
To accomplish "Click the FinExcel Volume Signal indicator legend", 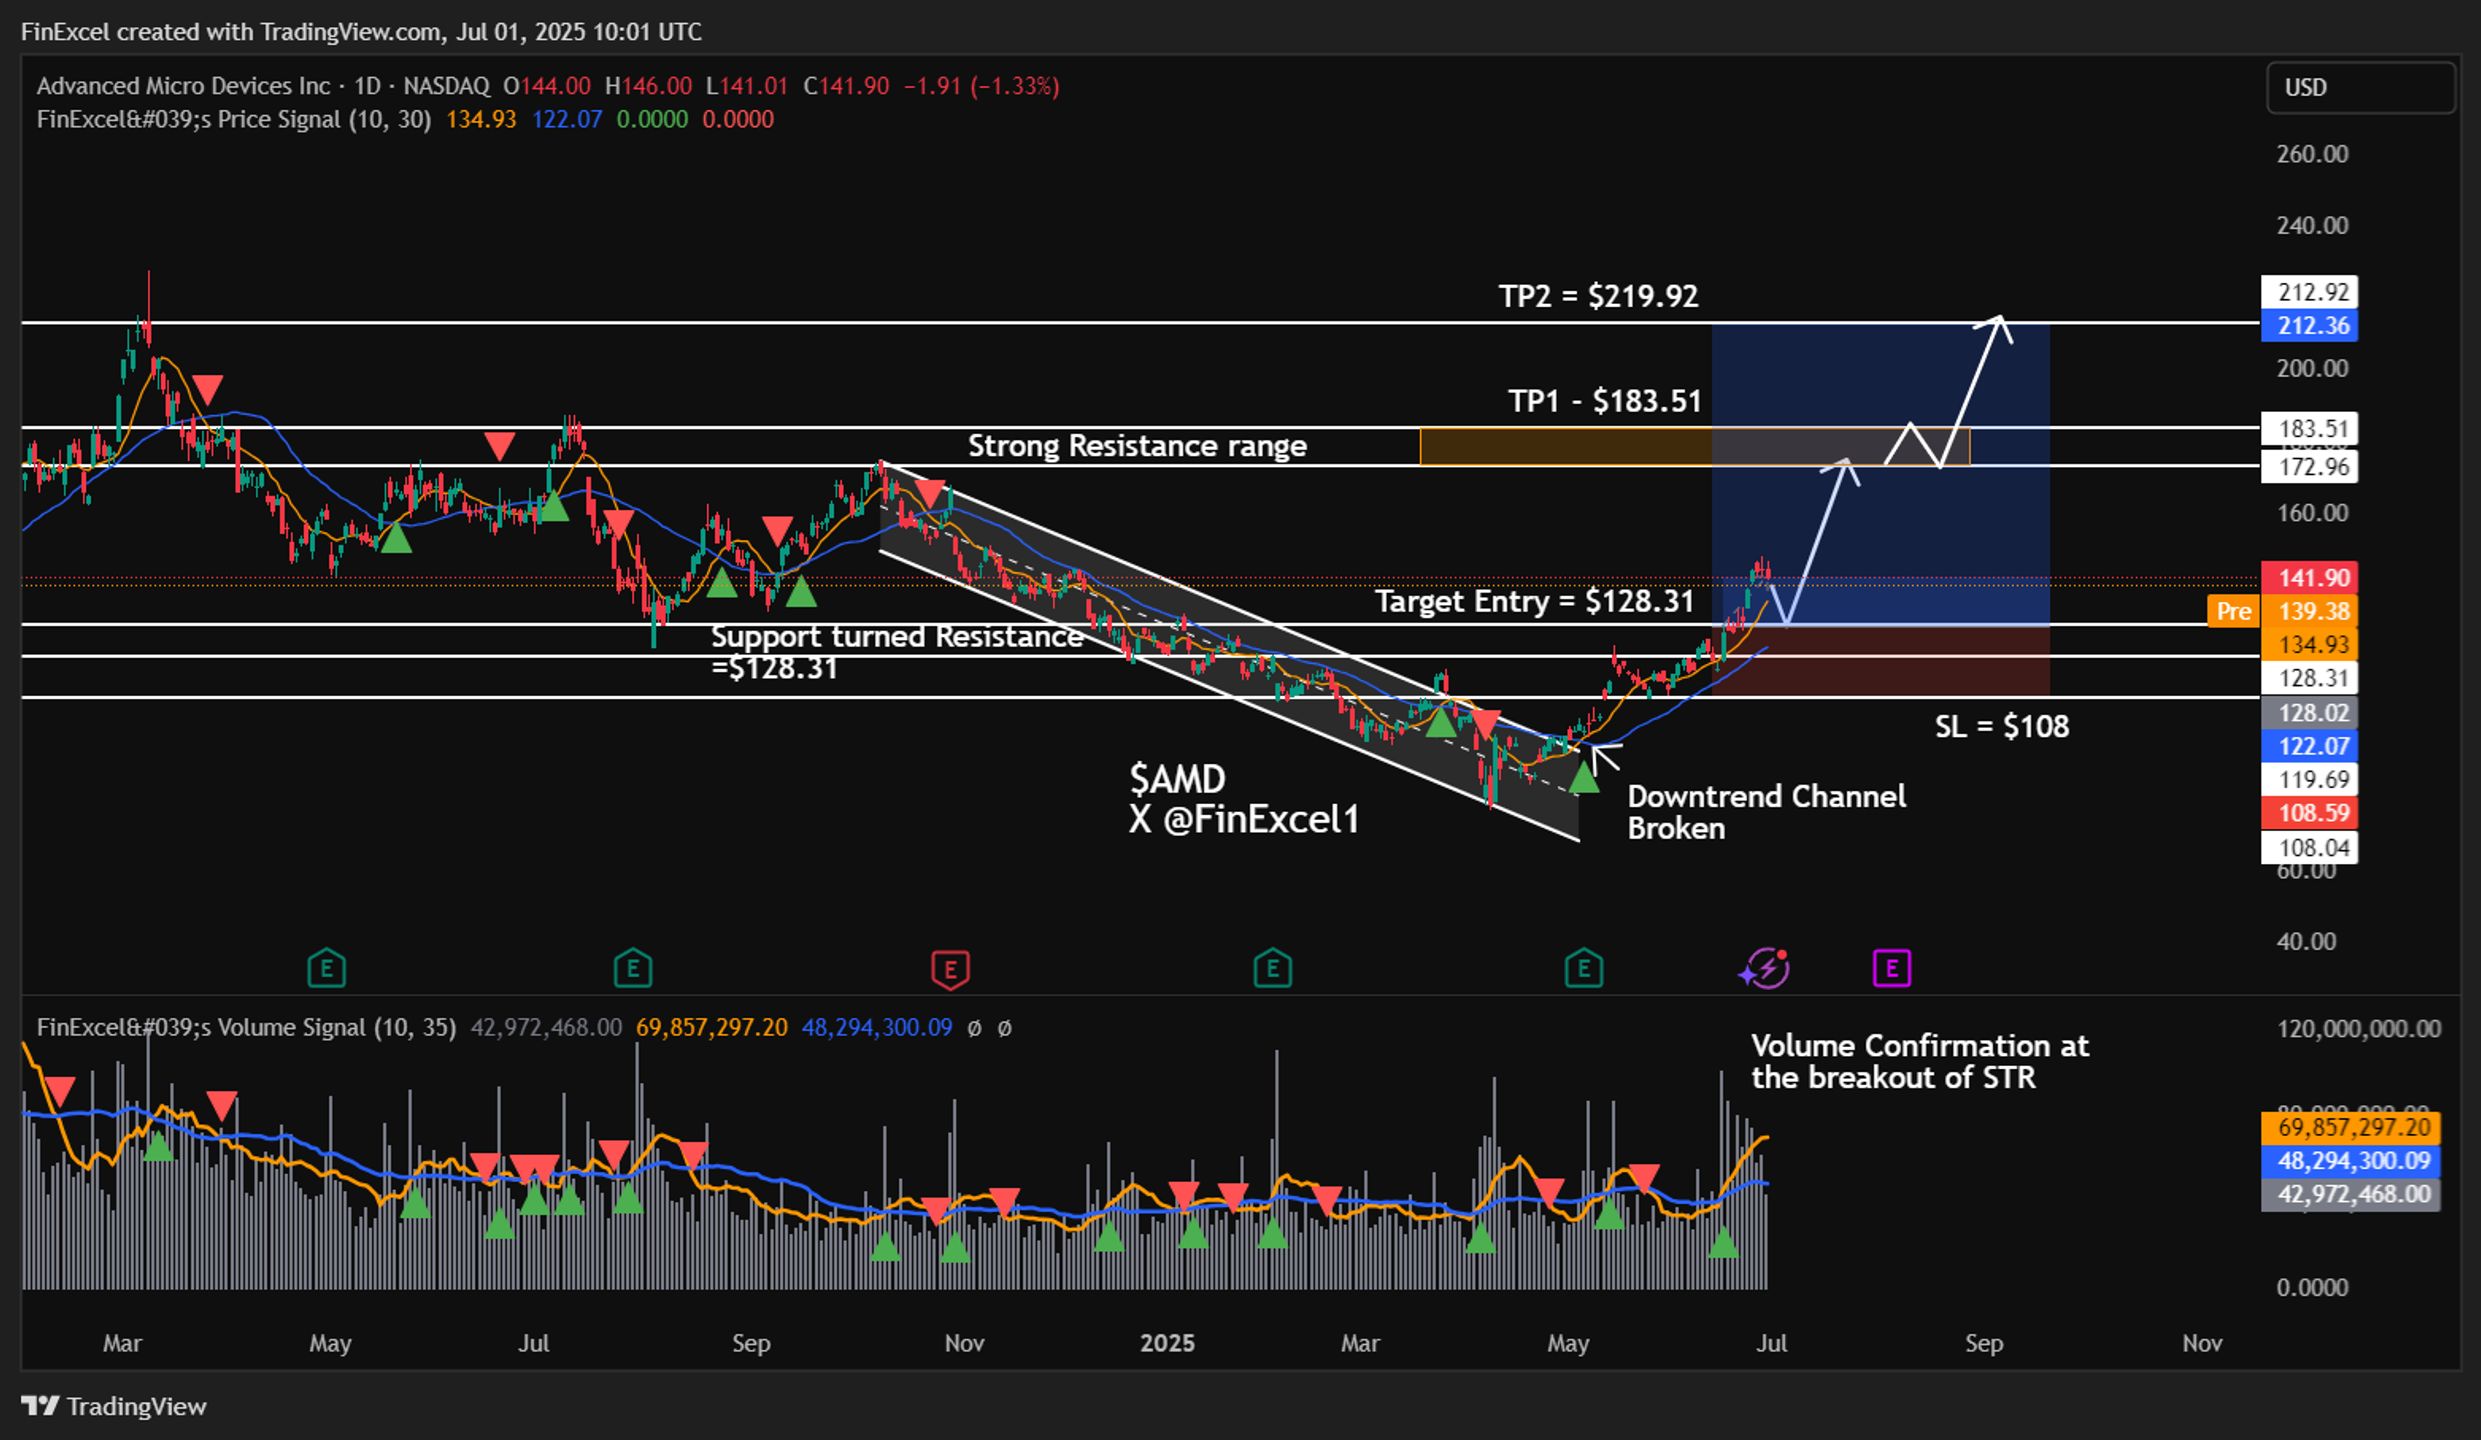I will (x=246, y=1027).
